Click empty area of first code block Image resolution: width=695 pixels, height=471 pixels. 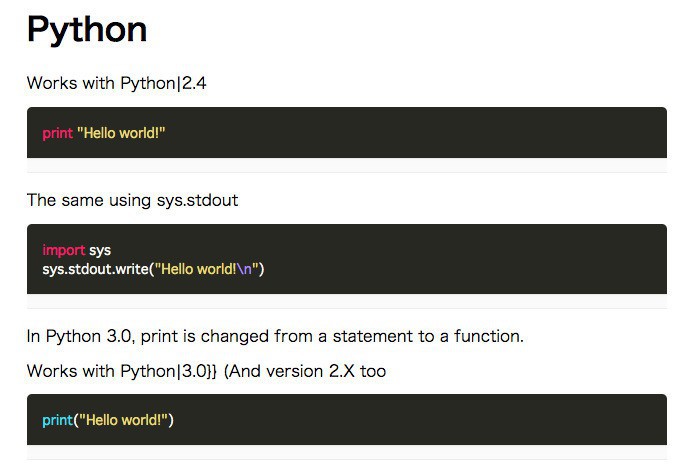[x=450, y=133]
